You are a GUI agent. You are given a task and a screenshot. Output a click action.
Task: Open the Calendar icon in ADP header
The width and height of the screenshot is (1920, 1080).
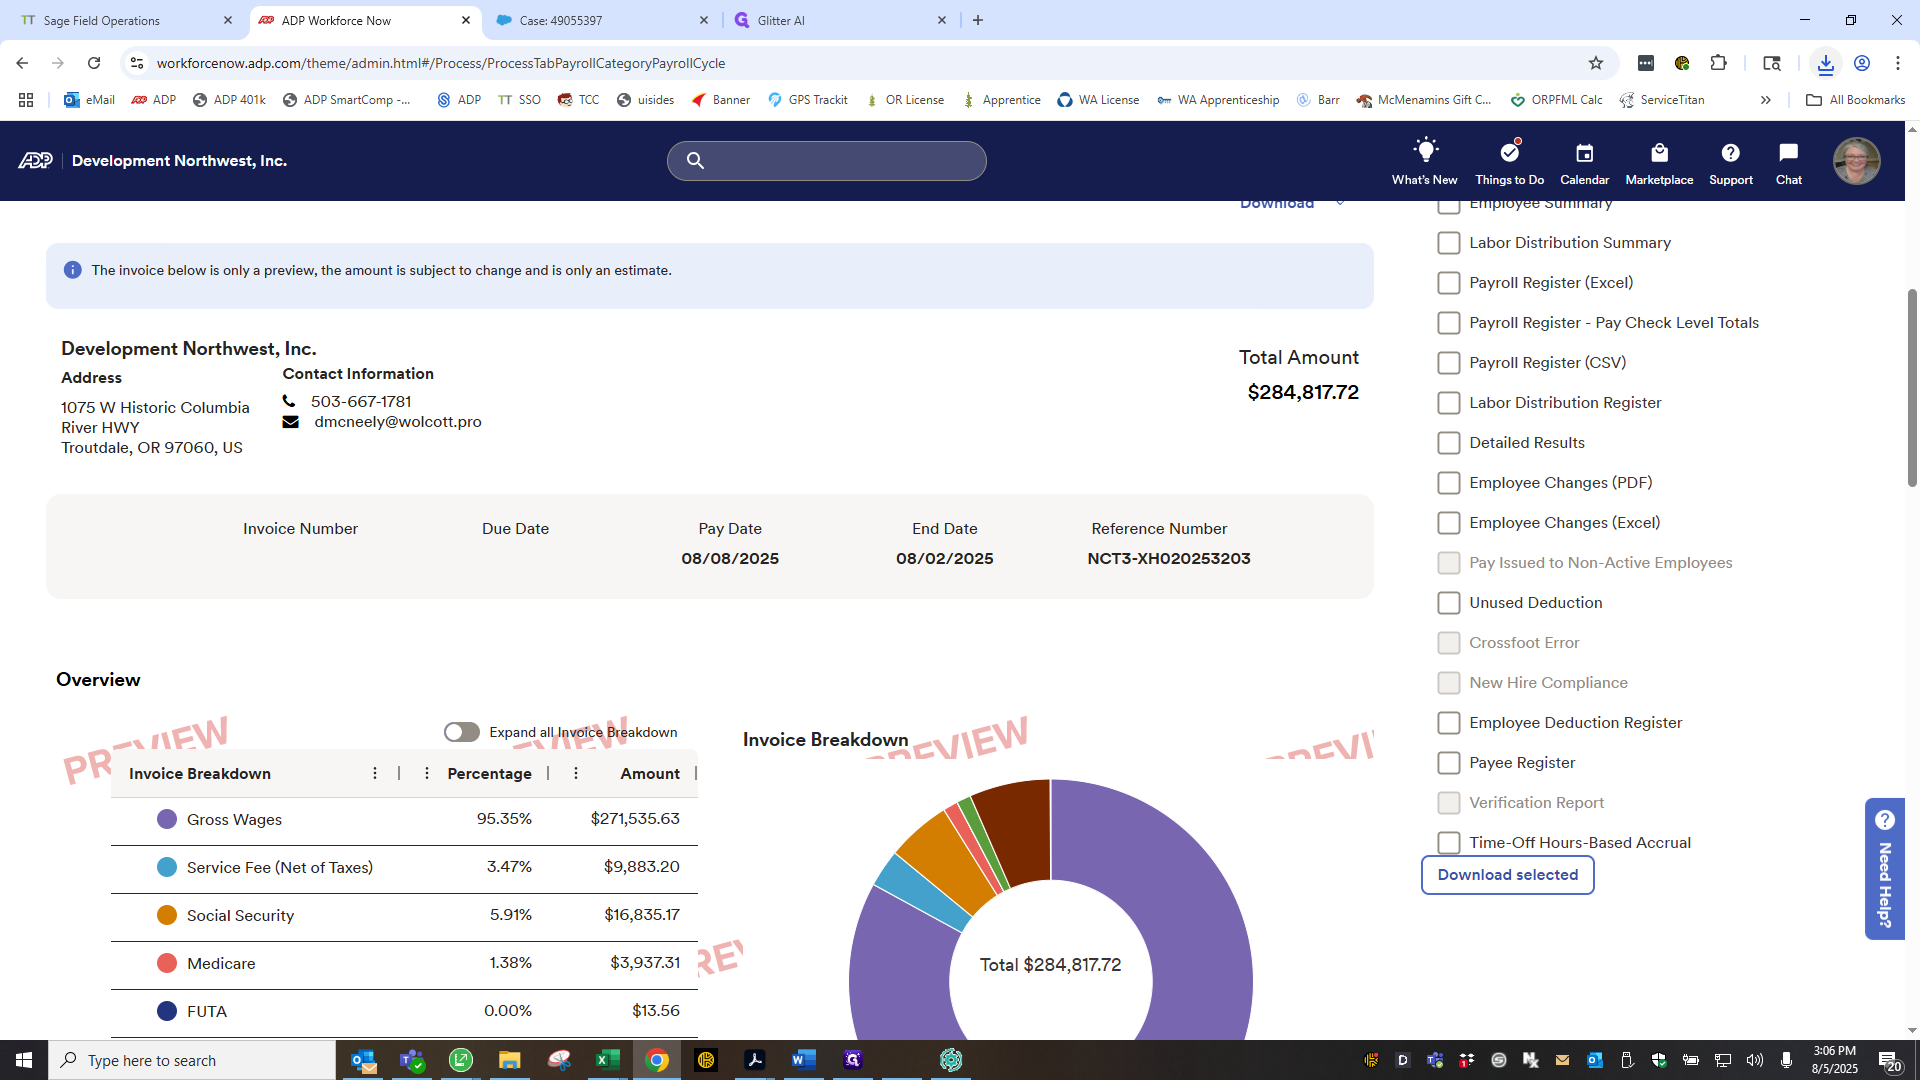click(x=1584, y=153)
